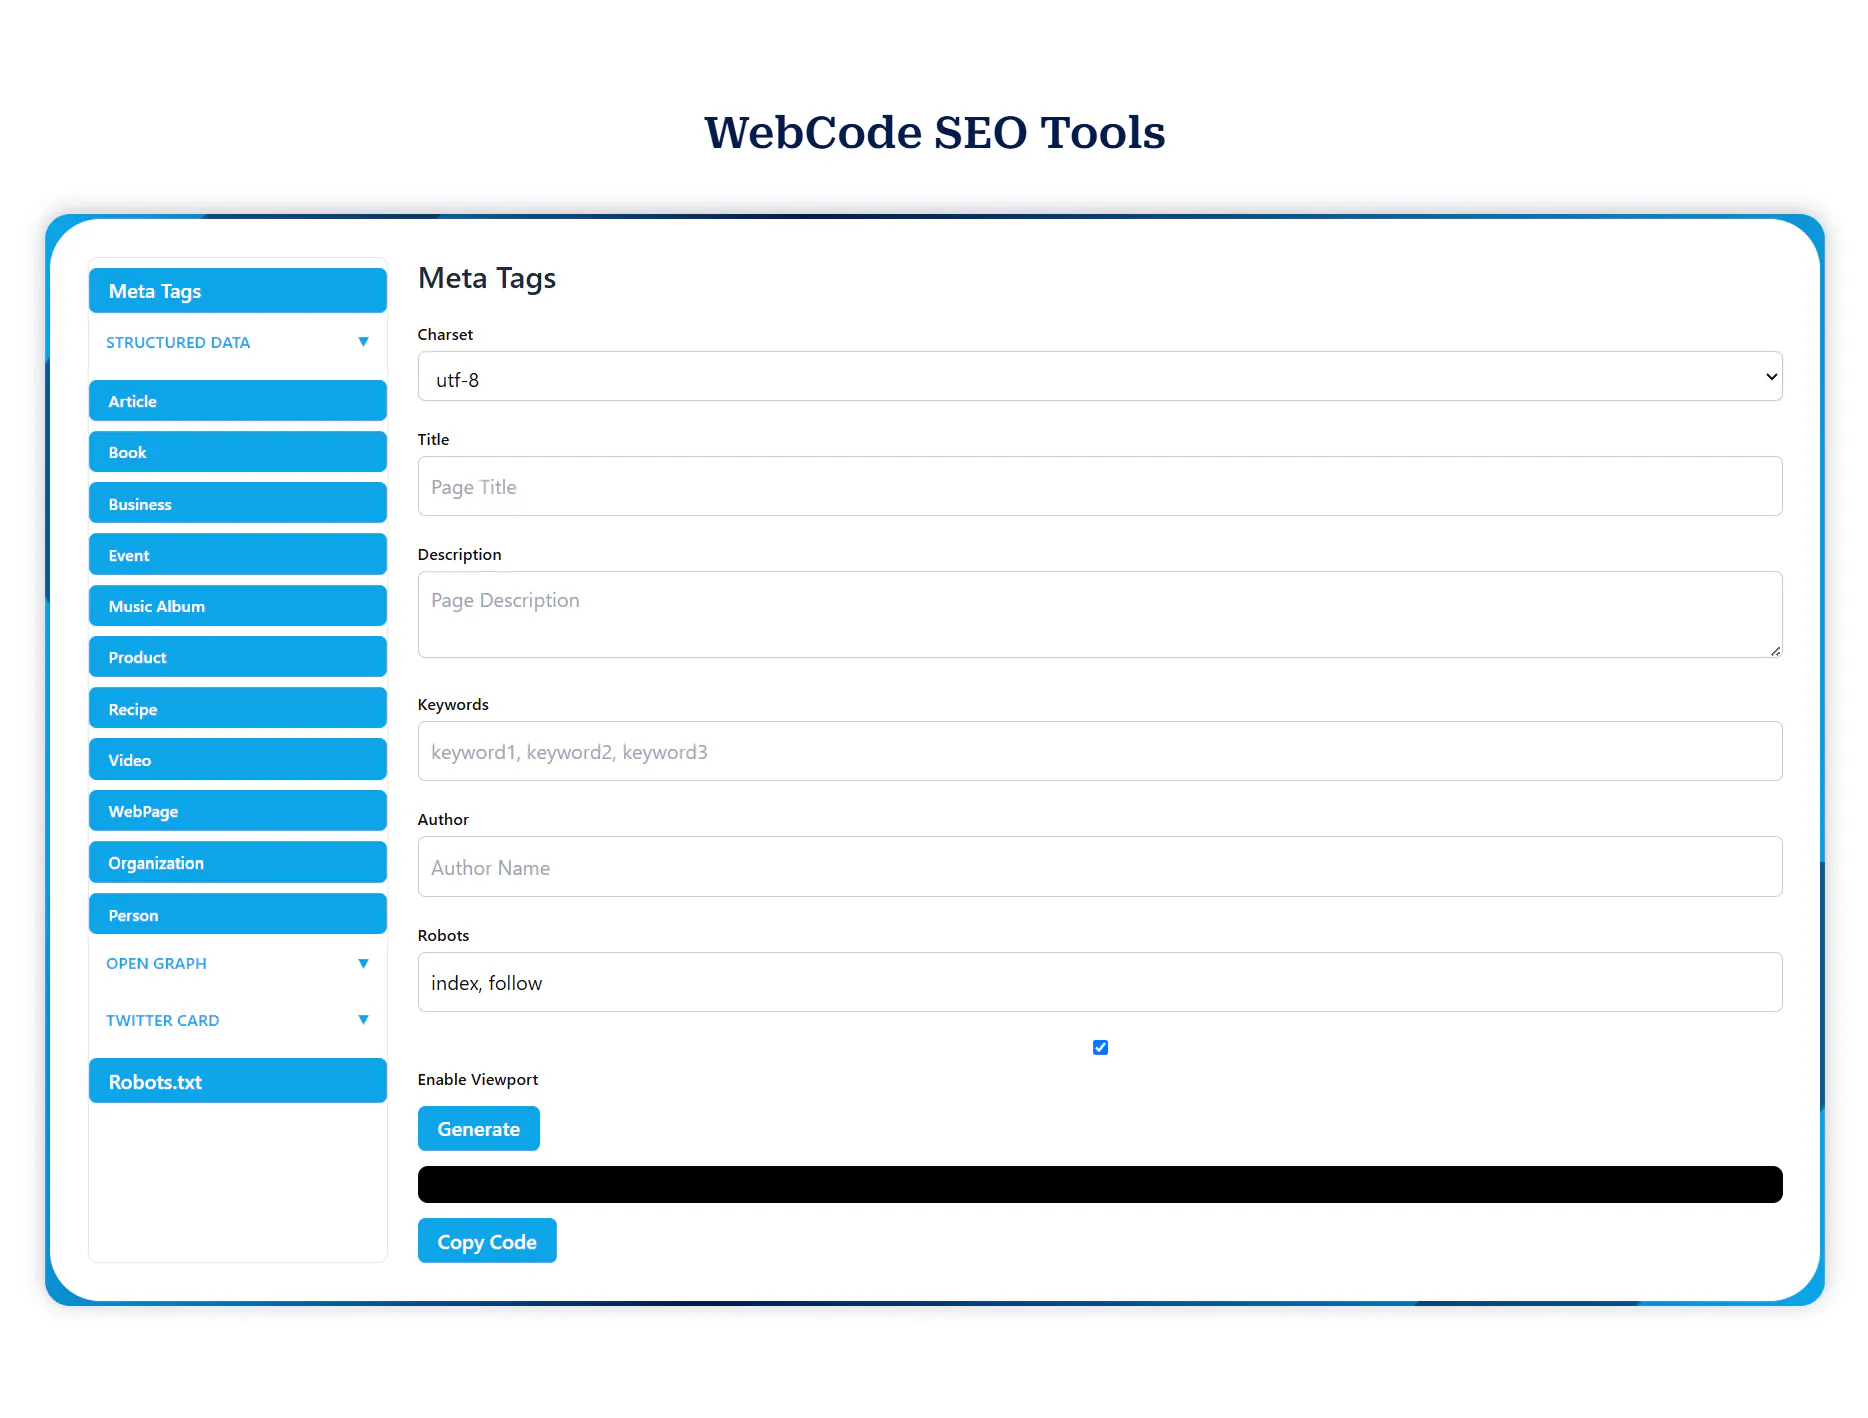
Task: Expand the Twitter Card section
Action: click(238, 1020)
